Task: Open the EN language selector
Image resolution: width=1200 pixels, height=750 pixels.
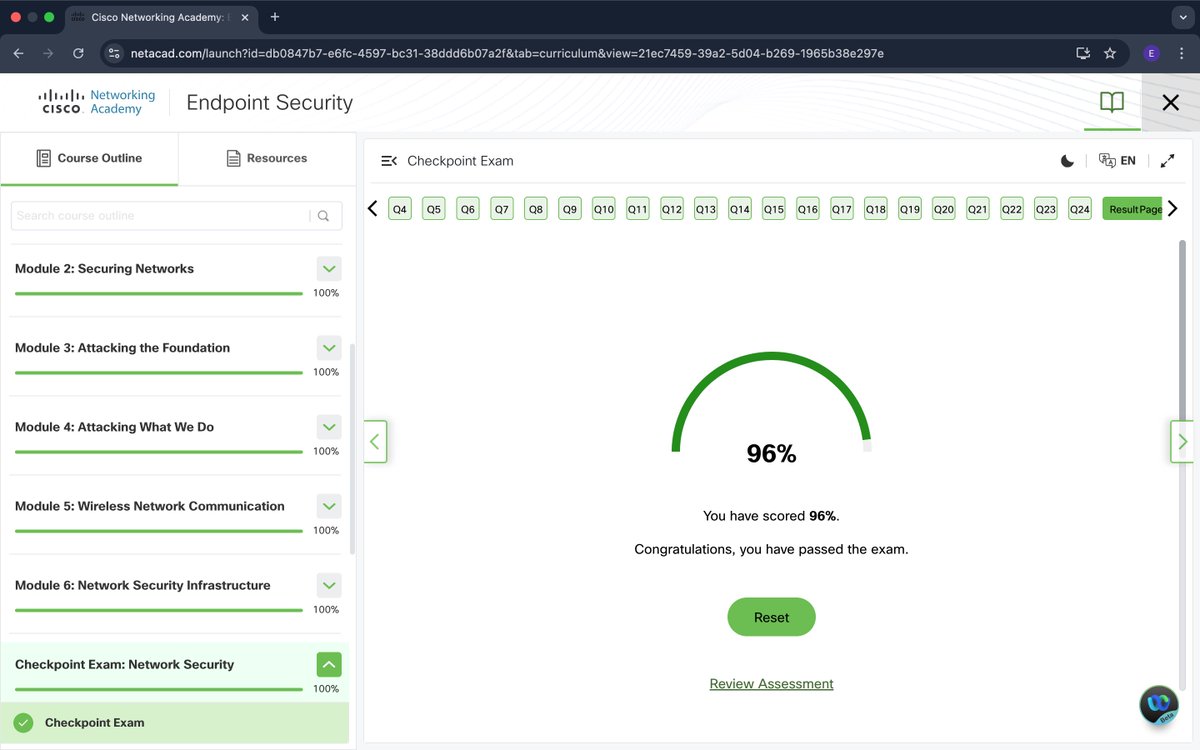Action: (x=1117, y=160)
